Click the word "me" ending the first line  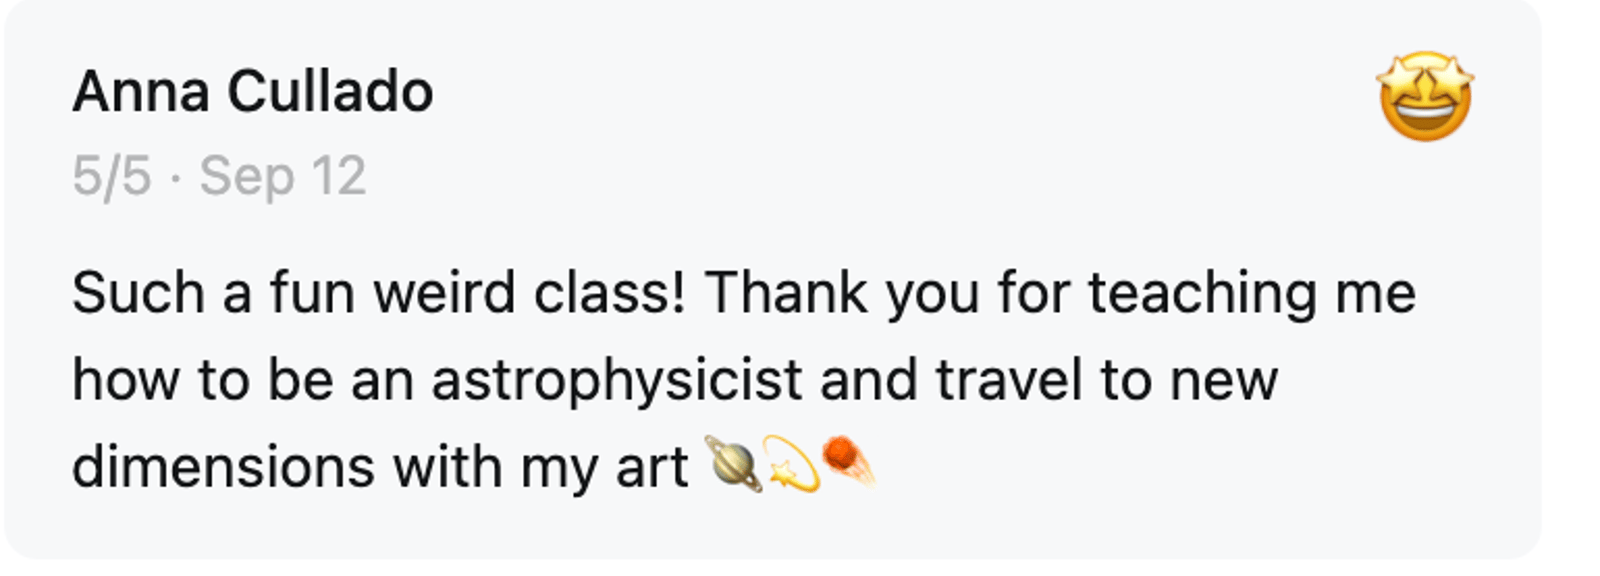click(x=1375, y=293)
